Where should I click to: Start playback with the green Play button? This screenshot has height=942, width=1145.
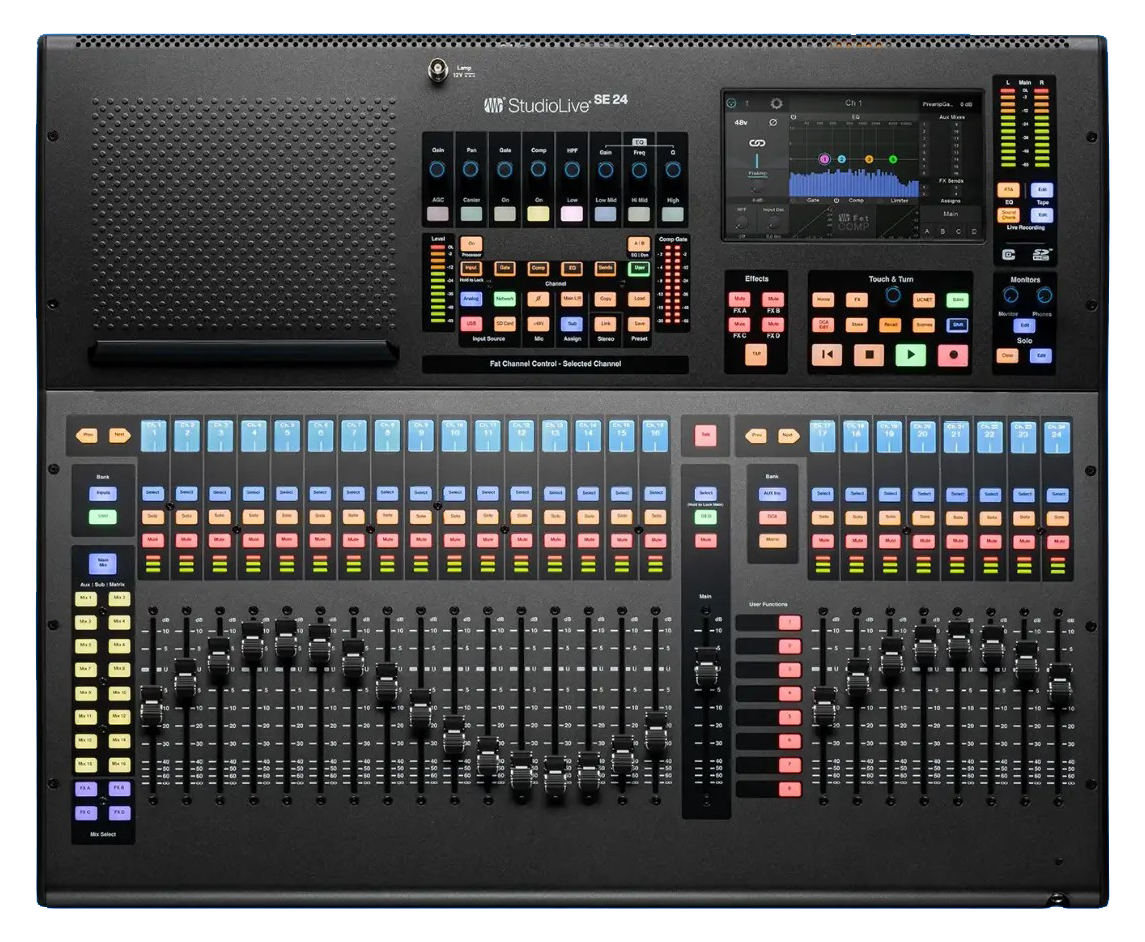point(911,354)
